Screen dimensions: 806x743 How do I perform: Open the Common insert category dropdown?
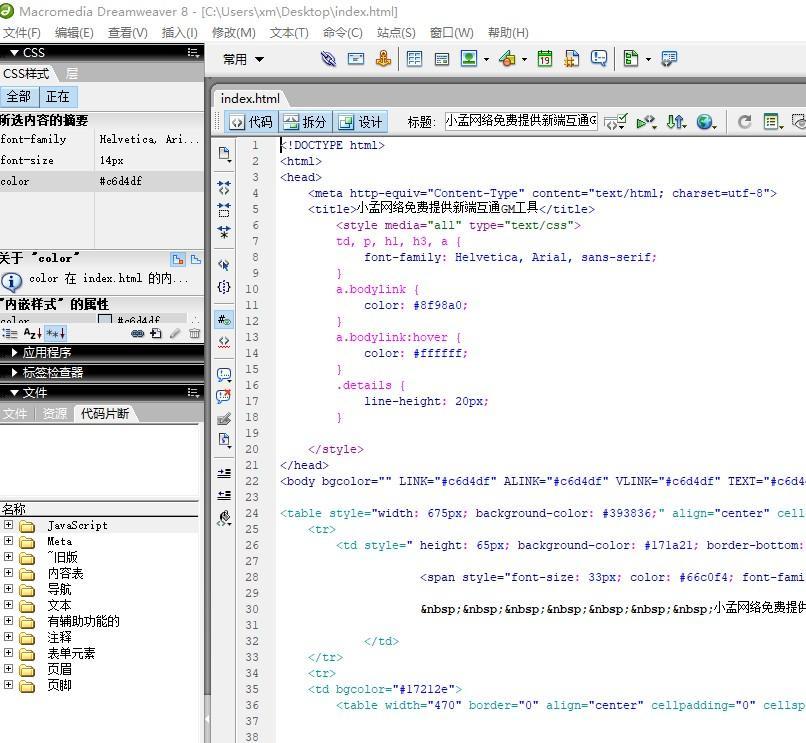[243, 59]
